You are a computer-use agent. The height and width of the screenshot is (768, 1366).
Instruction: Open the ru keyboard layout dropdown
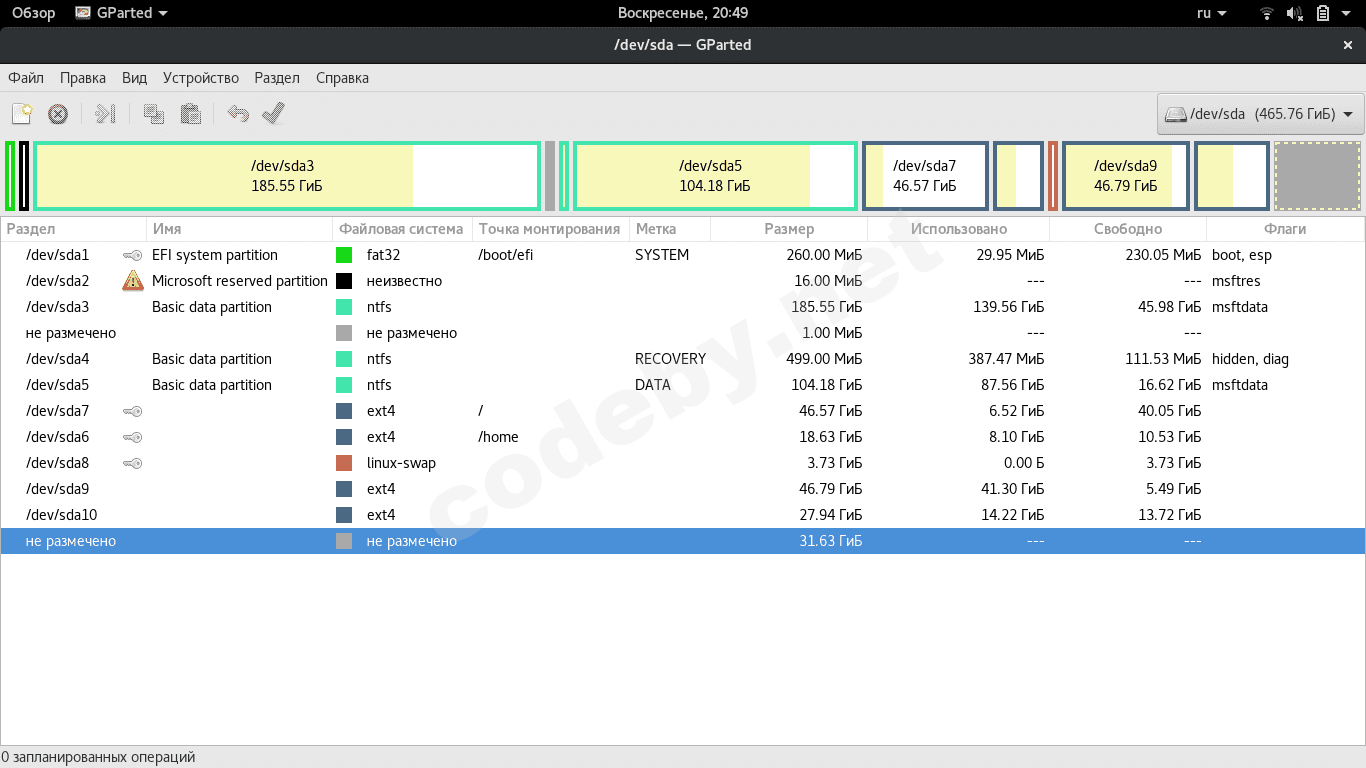1210,13
